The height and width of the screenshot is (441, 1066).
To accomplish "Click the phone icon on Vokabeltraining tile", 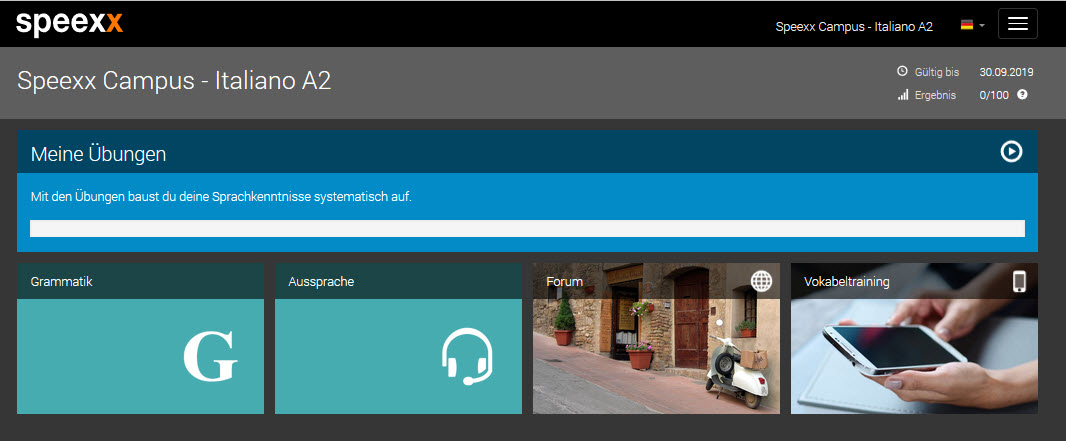I will (x=1019, y=281).
